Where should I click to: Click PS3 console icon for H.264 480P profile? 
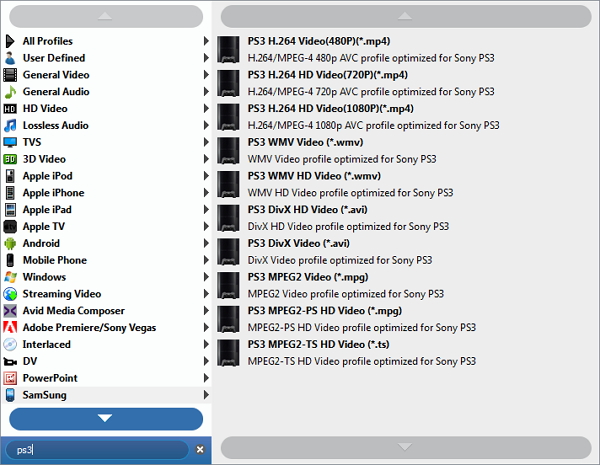[x=228, y=49]
